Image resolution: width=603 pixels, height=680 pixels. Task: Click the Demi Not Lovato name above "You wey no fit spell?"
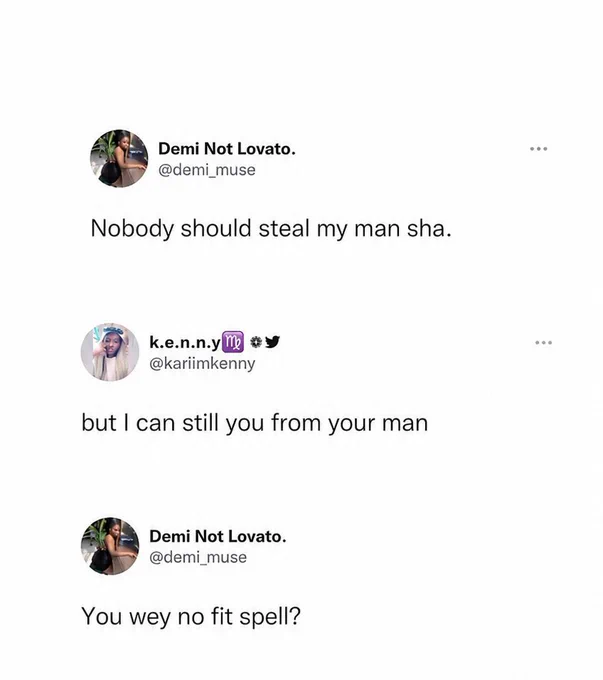coord(218,536)
